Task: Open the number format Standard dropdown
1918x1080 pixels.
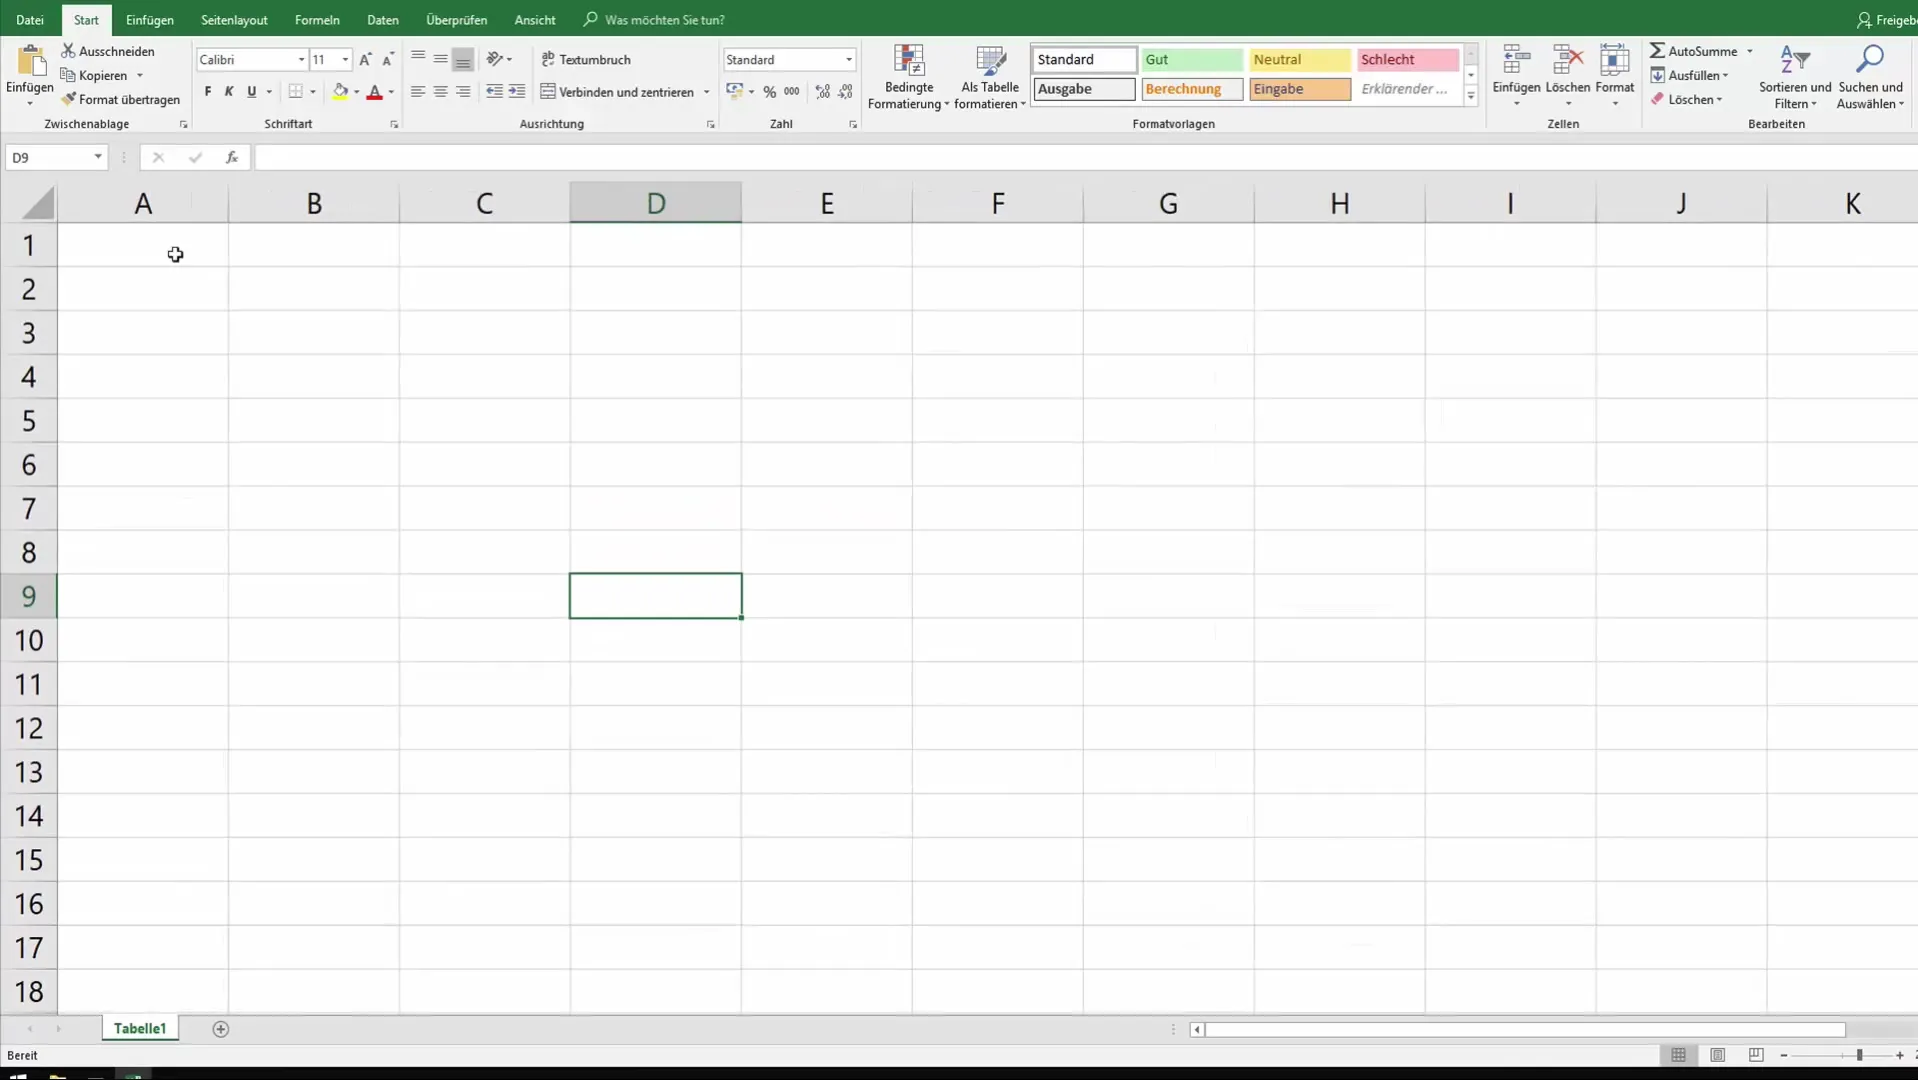Action: (x=848, y=60)
